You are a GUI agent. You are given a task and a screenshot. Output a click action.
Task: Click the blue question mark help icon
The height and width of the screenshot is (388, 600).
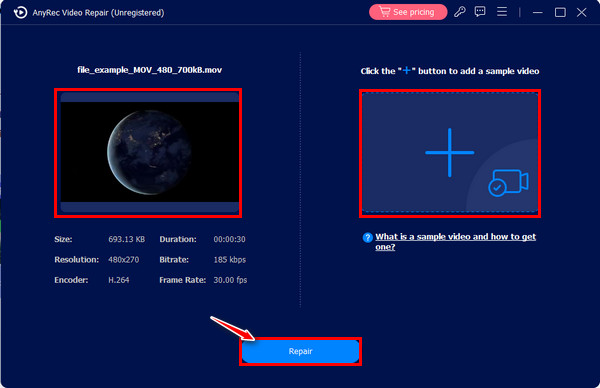pyautogui.click(x=367, y=238)
